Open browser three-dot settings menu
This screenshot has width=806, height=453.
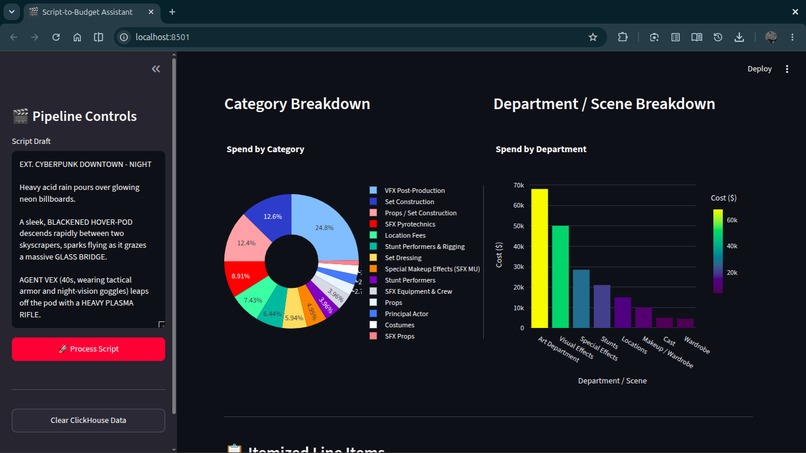(792, 37)
